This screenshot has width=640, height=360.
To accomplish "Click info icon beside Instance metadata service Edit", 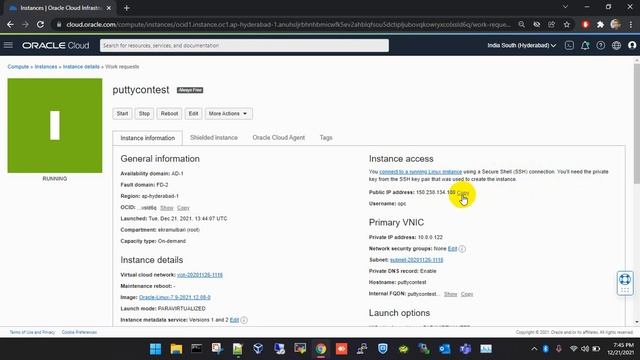I will [244, 320].
